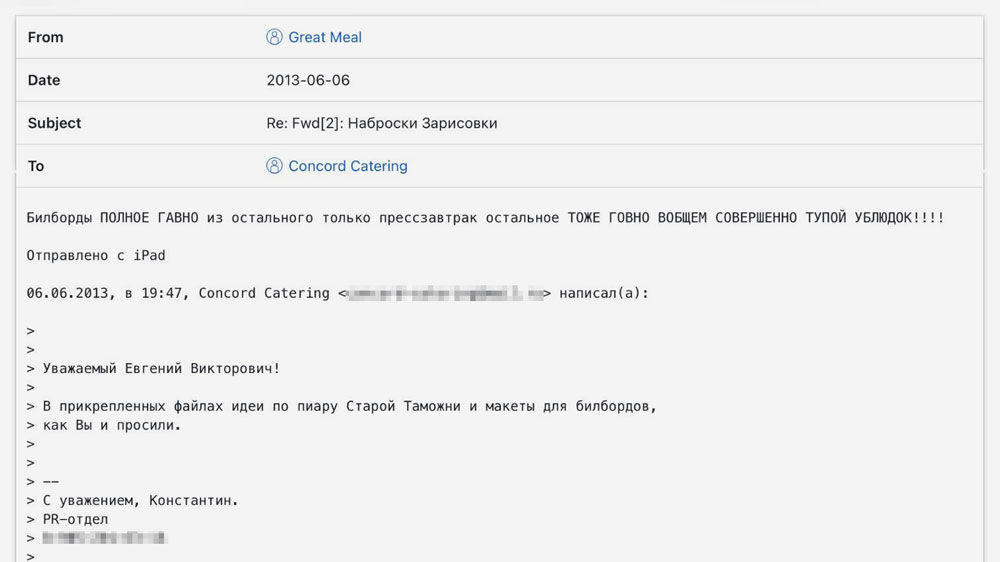The height and width of the screenshot is (562, 1000).
Task: Click the From field label
Action: coord(45,37)
